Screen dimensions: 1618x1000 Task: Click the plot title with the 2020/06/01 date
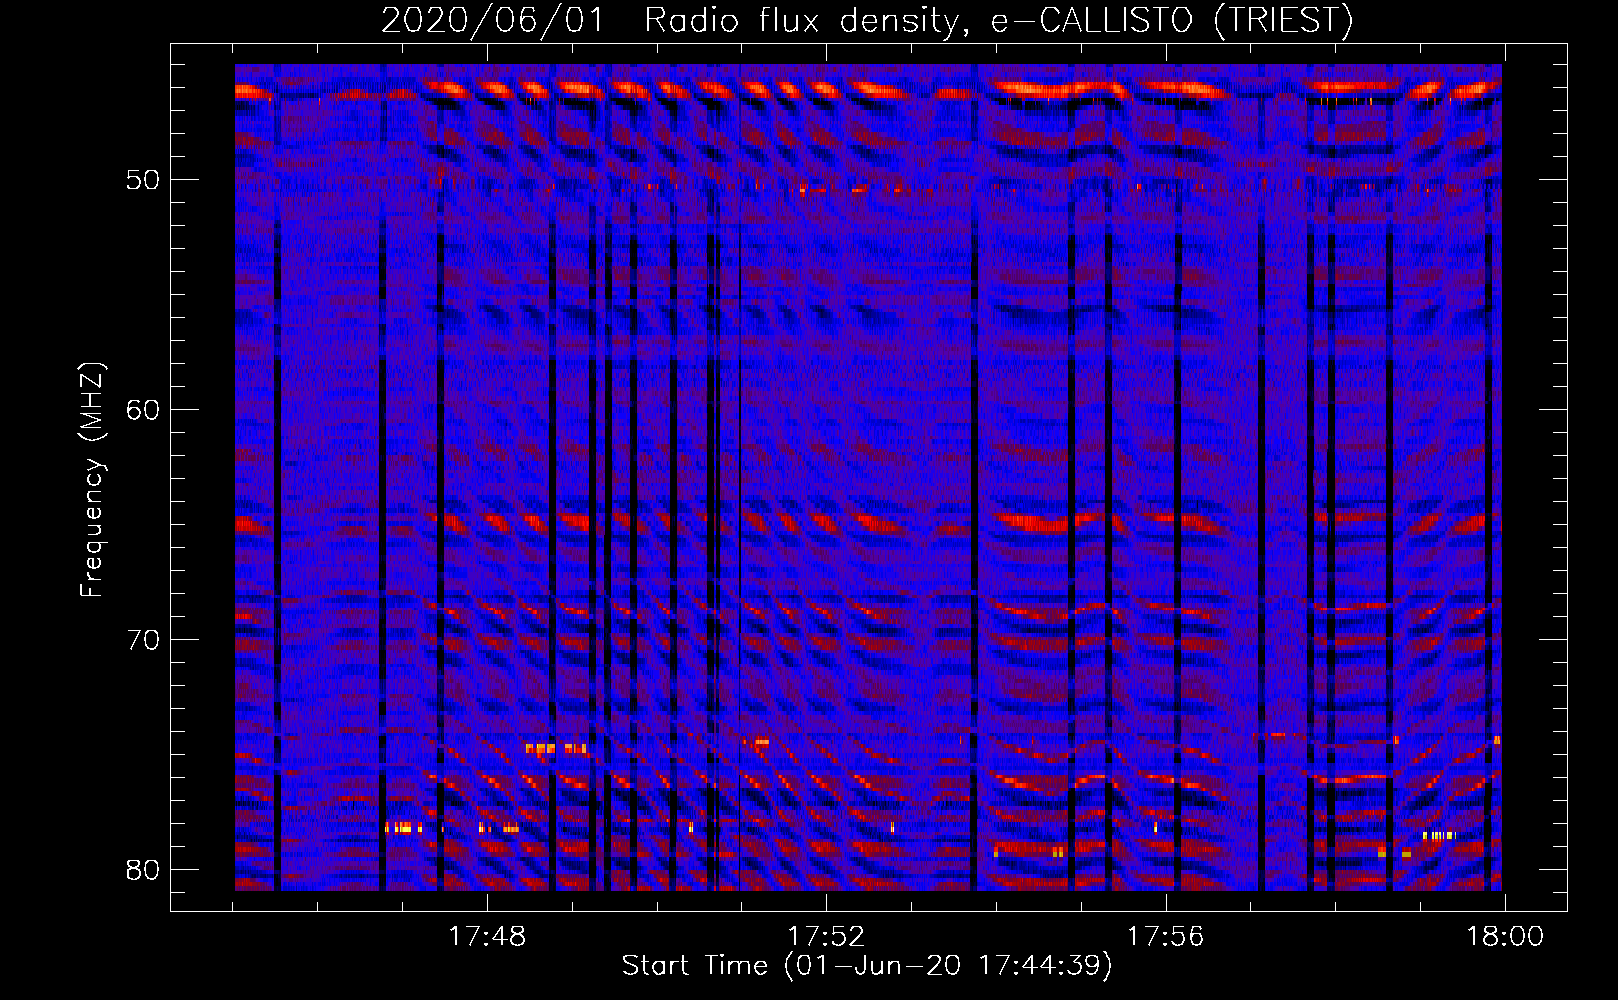[867, 20]
